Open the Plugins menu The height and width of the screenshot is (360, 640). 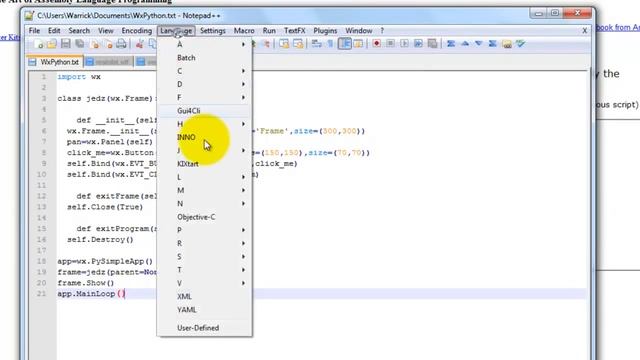[325, 31]
